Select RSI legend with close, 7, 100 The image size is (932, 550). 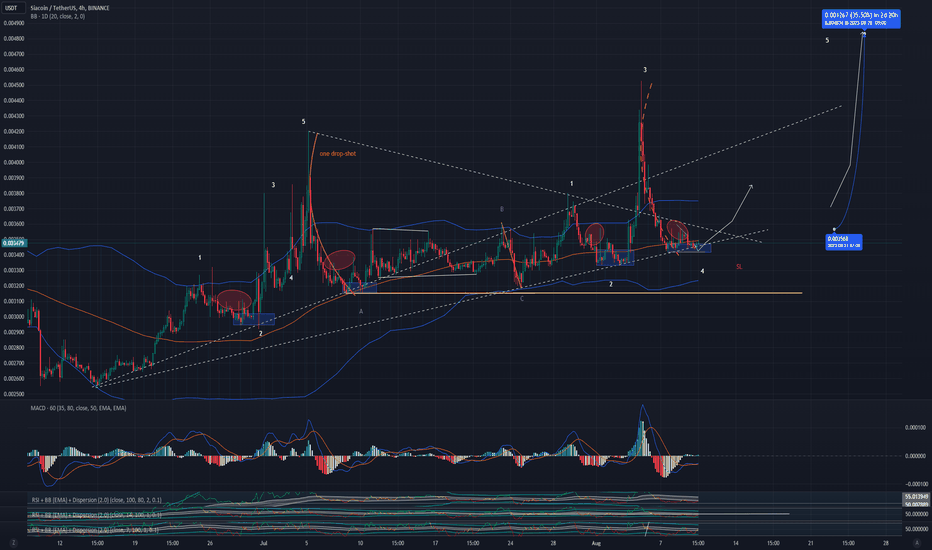coord(93,529)
